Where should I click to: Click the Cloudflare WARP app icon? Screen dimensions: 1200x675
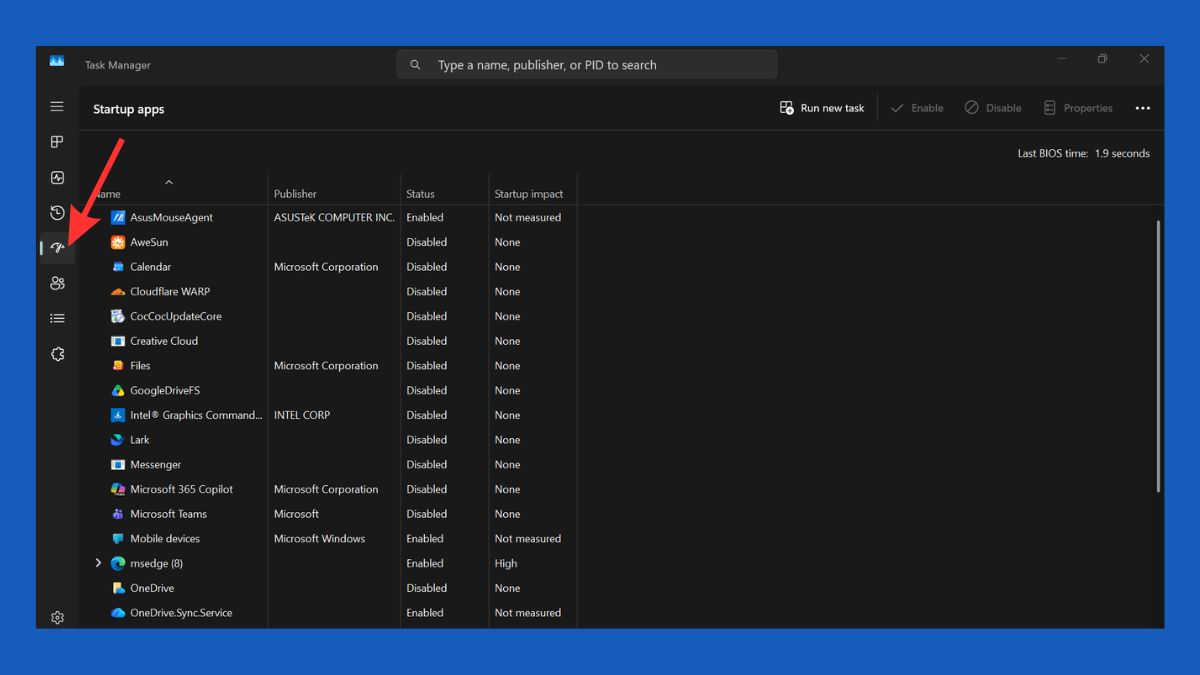[x=118, y=292]
